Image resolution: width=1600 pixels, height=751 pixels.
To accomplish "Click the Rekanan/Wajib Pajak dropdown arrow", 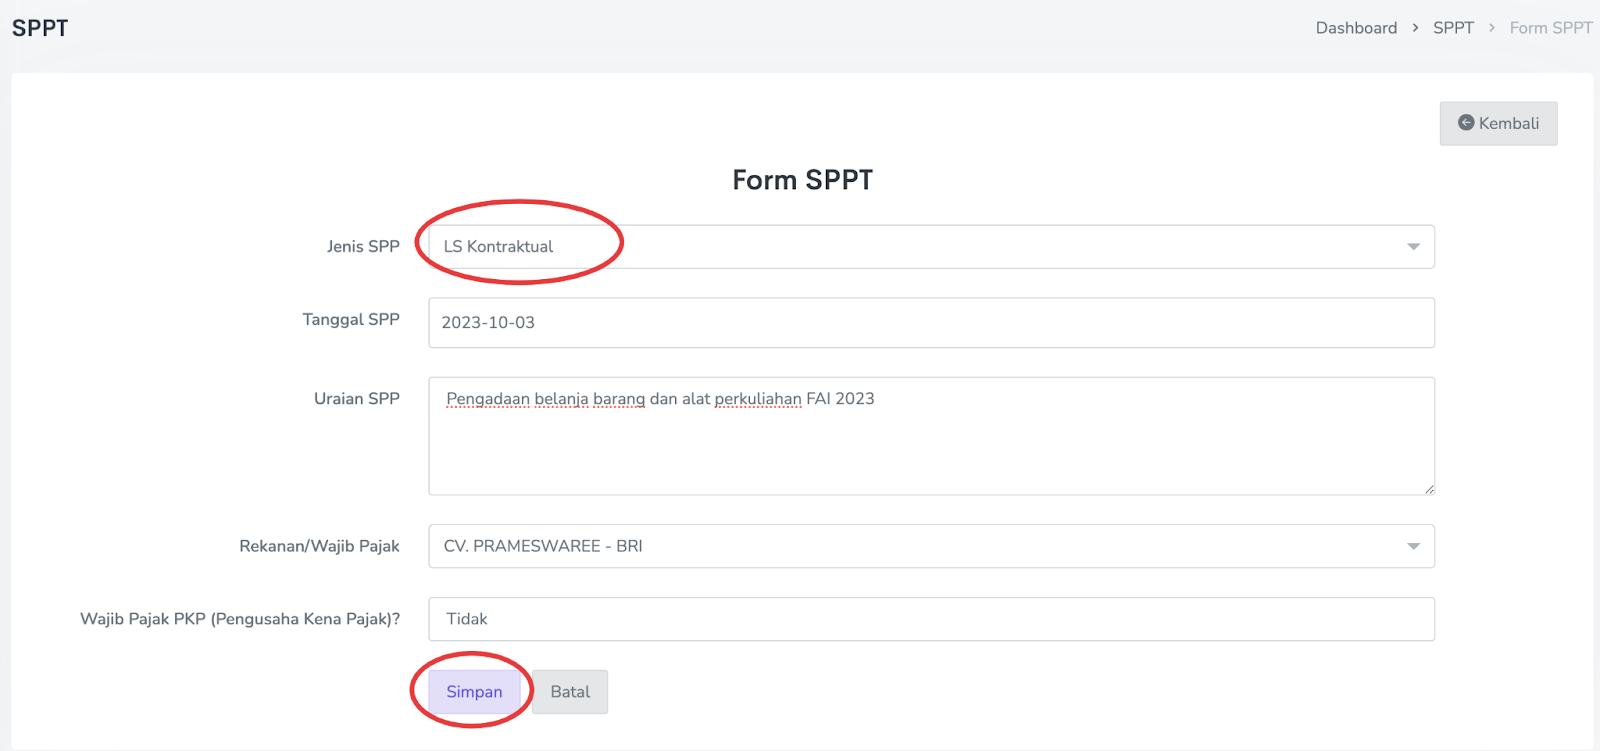I will [x=1413, y=547].
